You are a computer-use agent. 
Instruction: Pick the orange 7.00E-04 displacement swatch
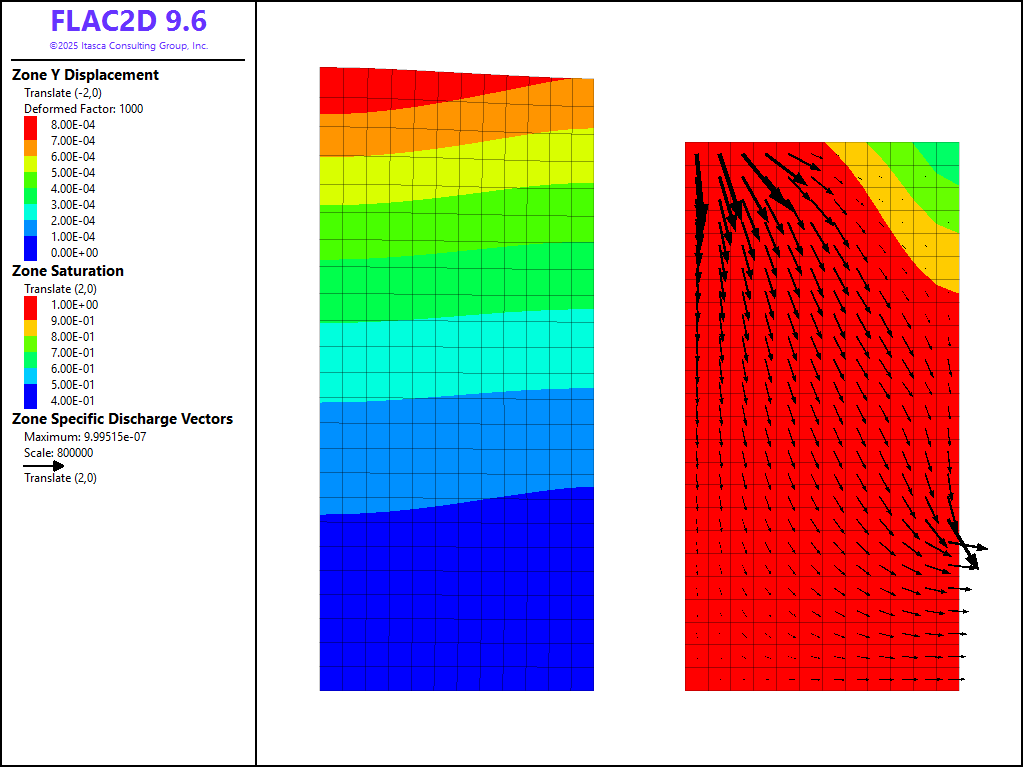(30, 141)
